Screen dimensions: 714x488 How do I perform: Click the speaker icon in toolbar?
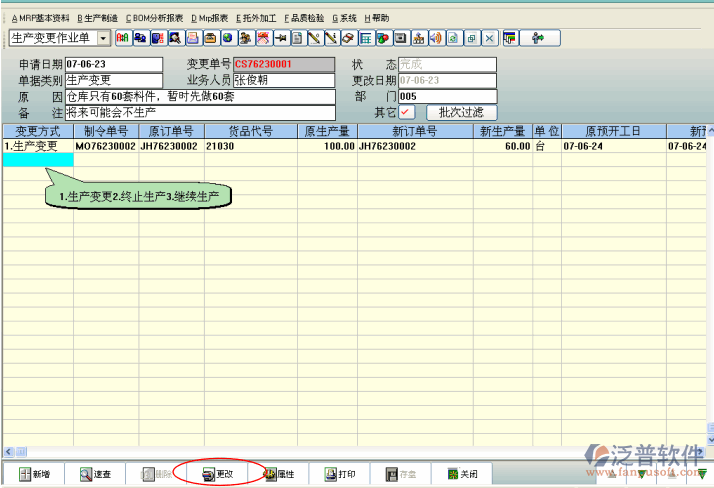click(x=435, y=38)
